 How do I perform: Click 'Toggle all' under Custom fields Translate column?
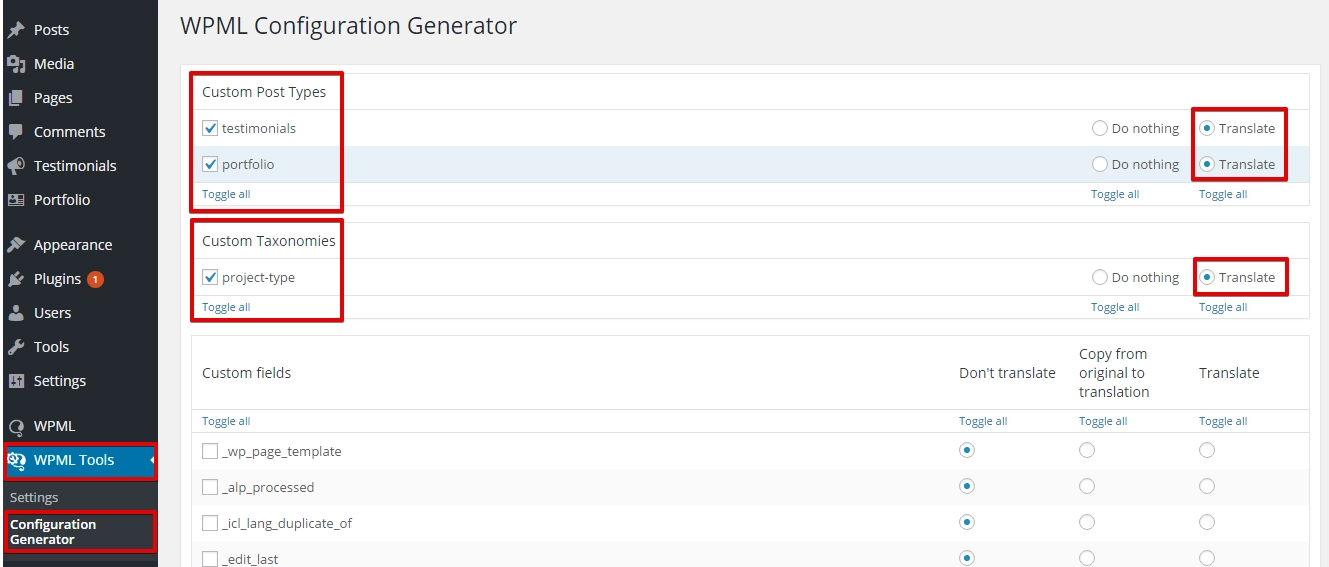pyautogui.click(x=1223, y=421)
